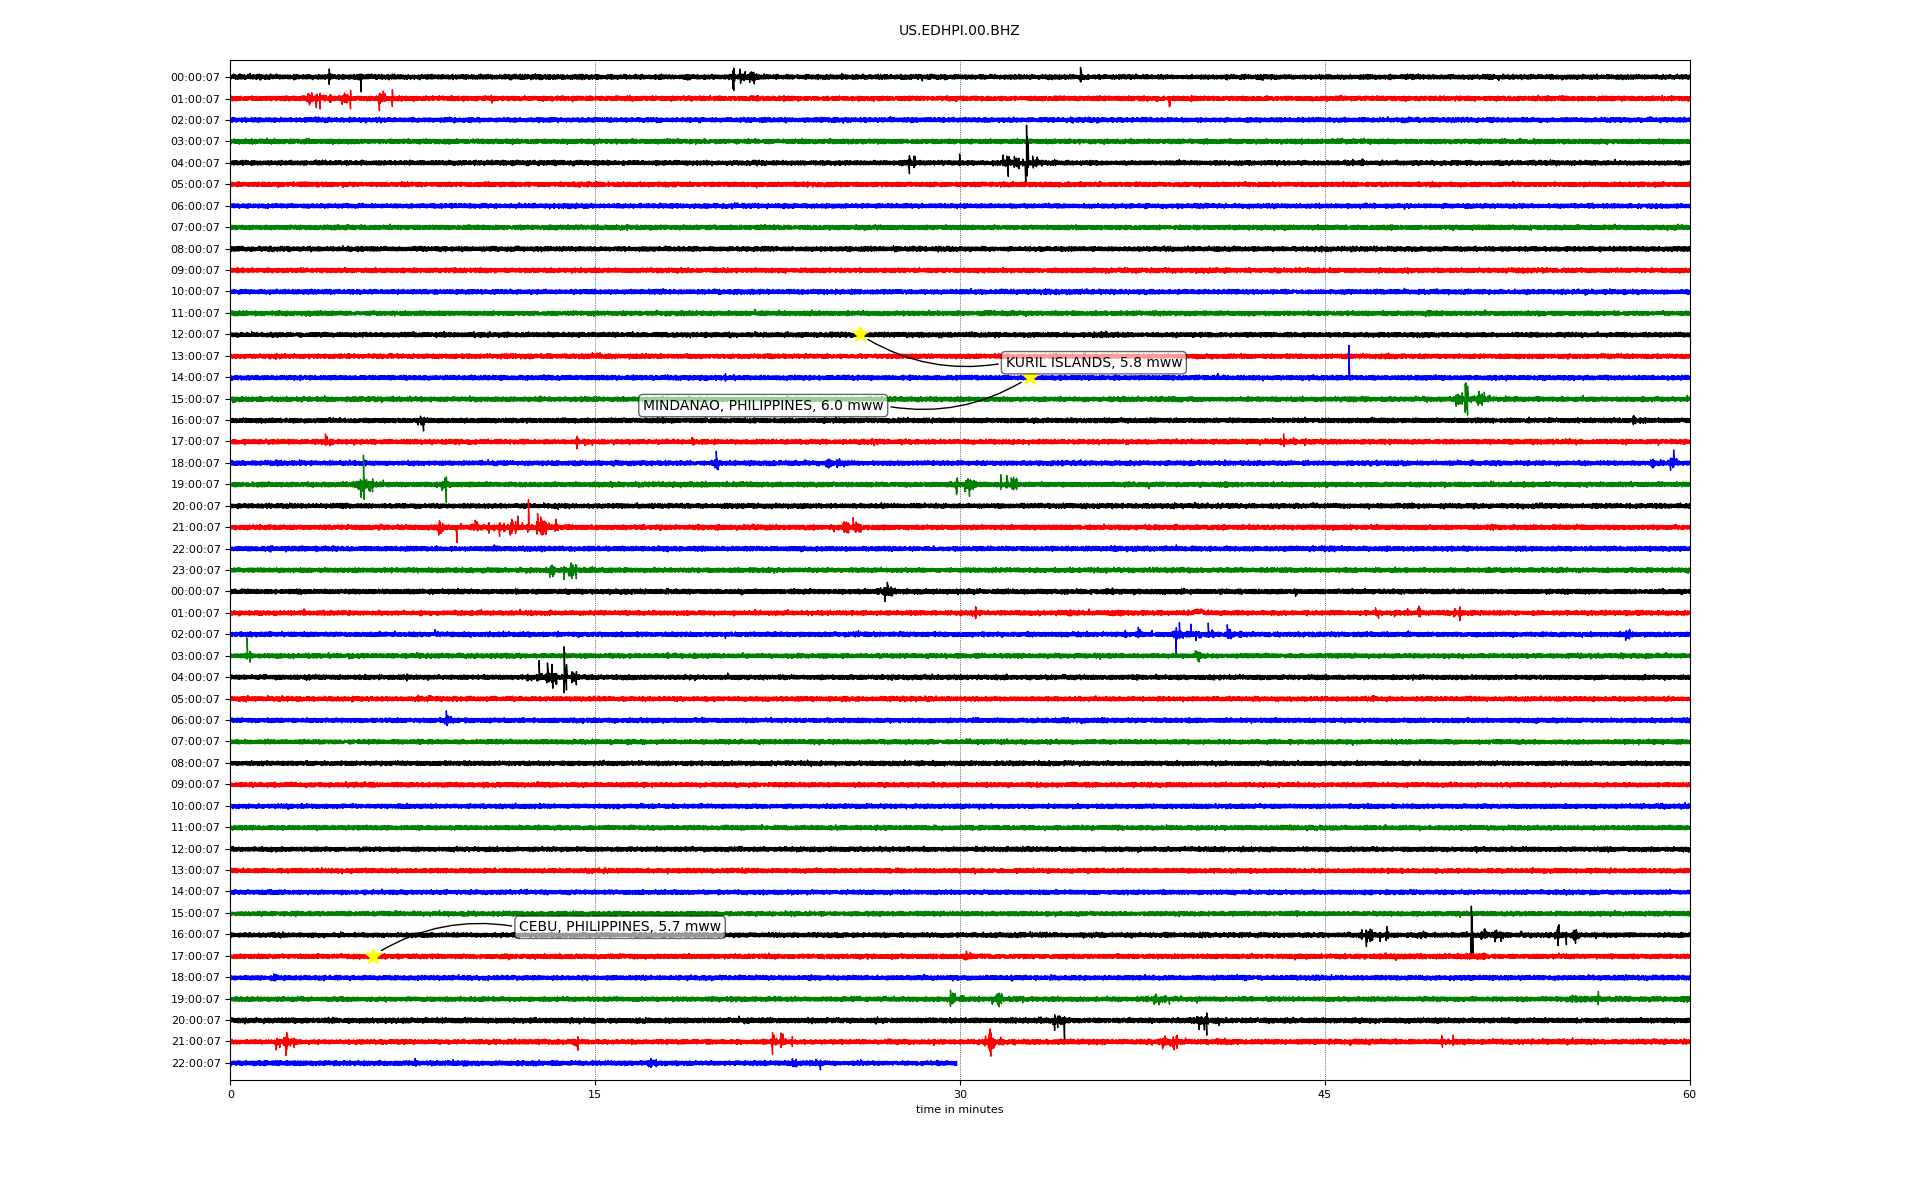Click the last 22:00:07 time label at bottom
Viewport: 1920px width, 1200px height.
tap(195, 1063)
